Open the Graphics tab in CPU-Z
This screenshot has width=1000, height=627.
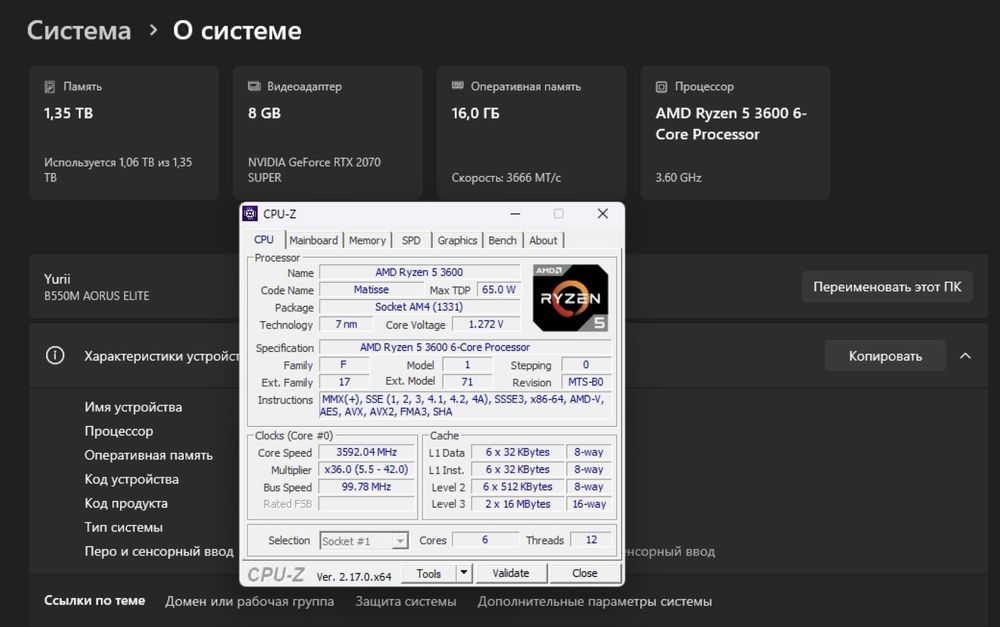coord(457,240)
